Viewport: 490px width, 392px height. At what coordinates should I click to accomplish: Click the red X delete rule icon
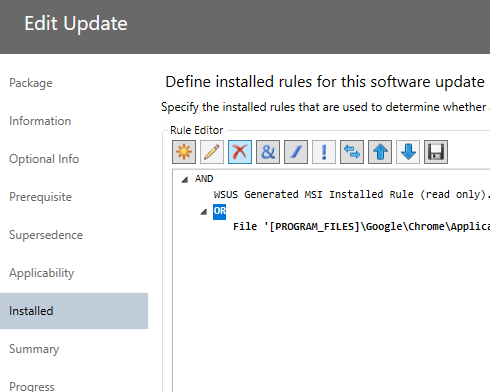[x=240, y=152]
